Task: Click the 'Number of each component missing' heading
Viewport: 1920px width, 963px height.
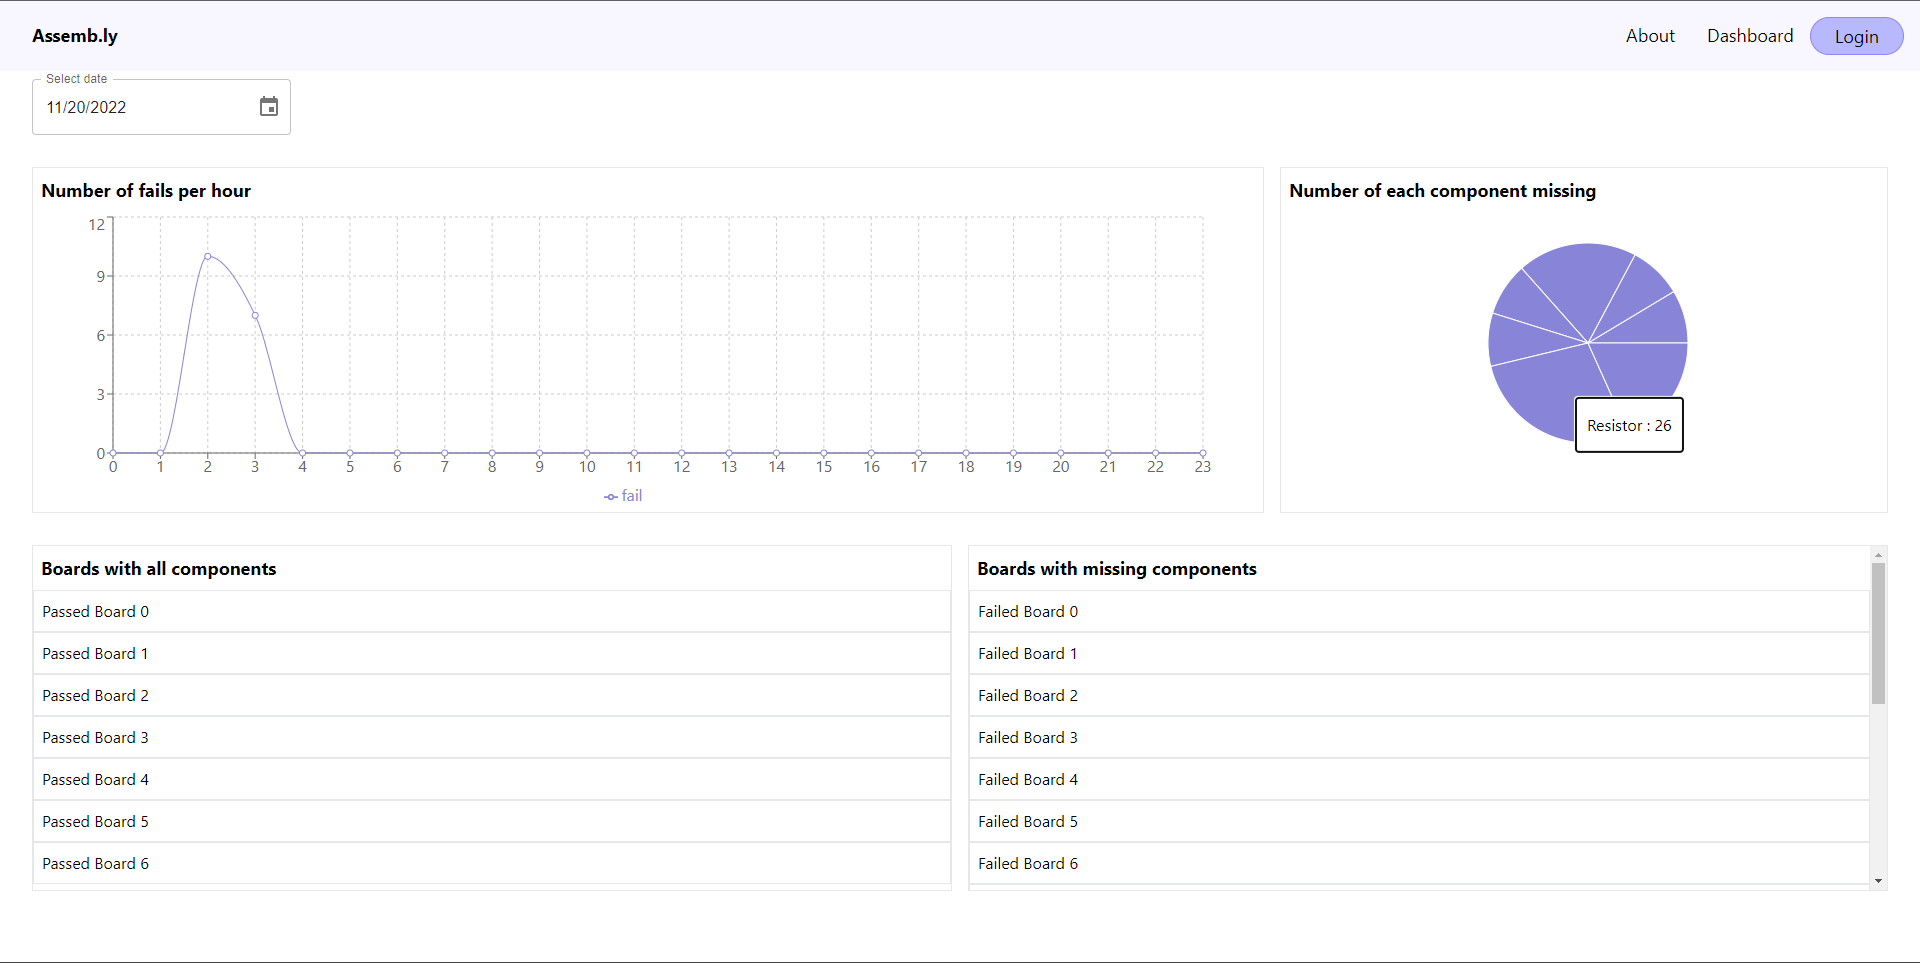Action: click(x=1442, y=191)
